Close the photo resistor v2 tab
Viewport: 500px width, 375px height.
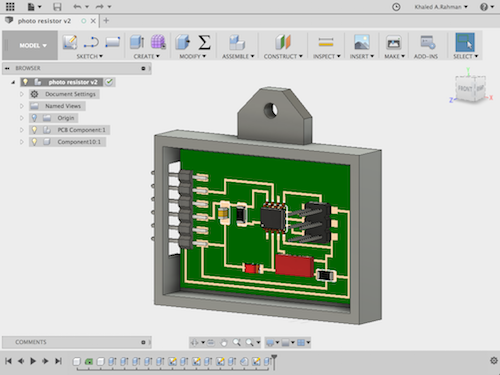[x=93, y=21]
